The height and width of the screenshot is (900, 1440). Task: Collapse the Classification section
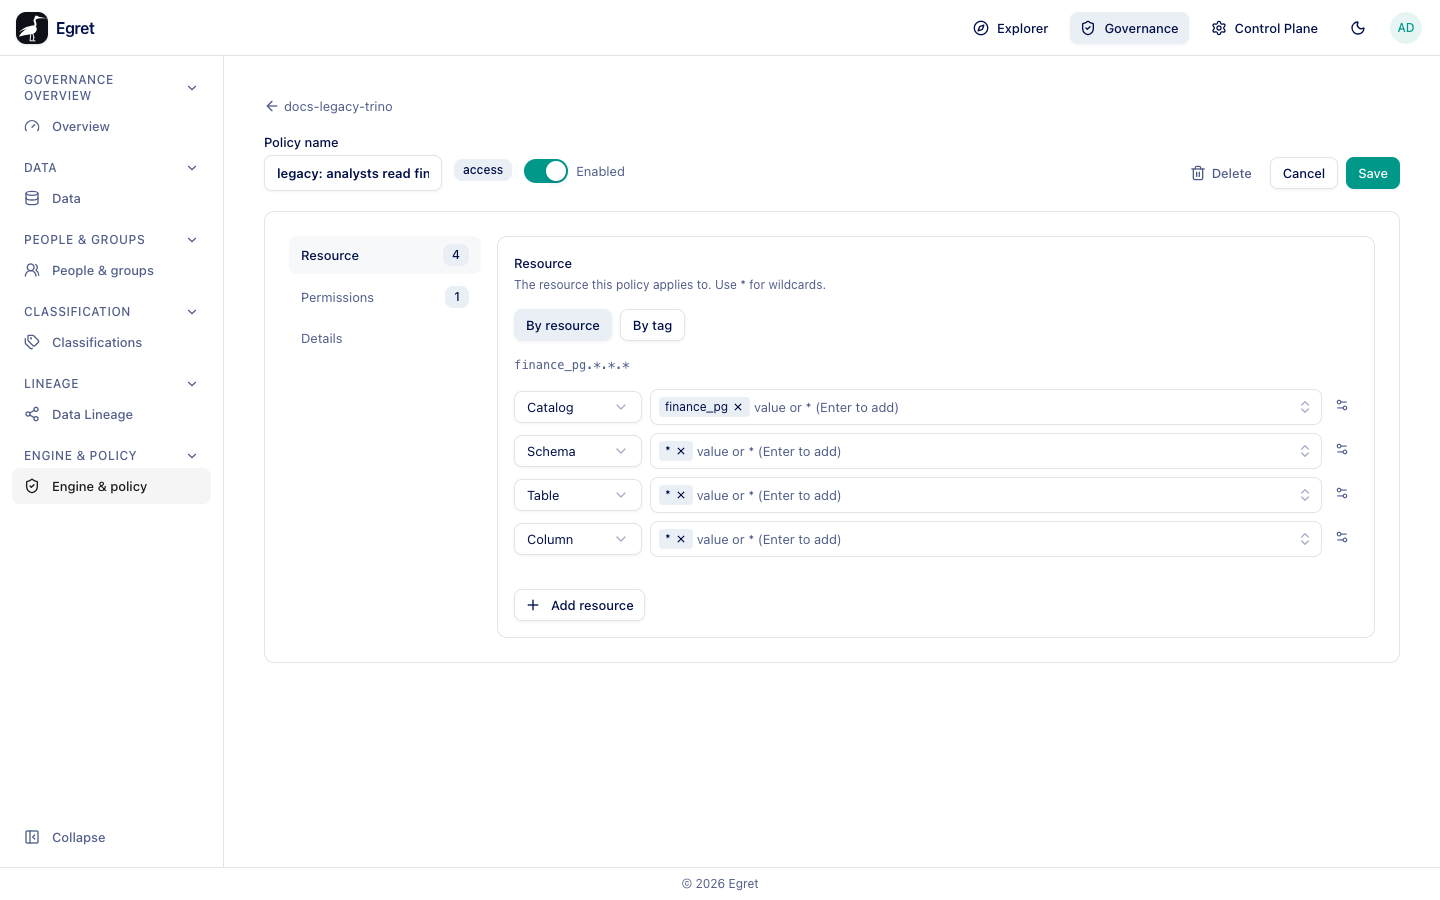[192, 312]
